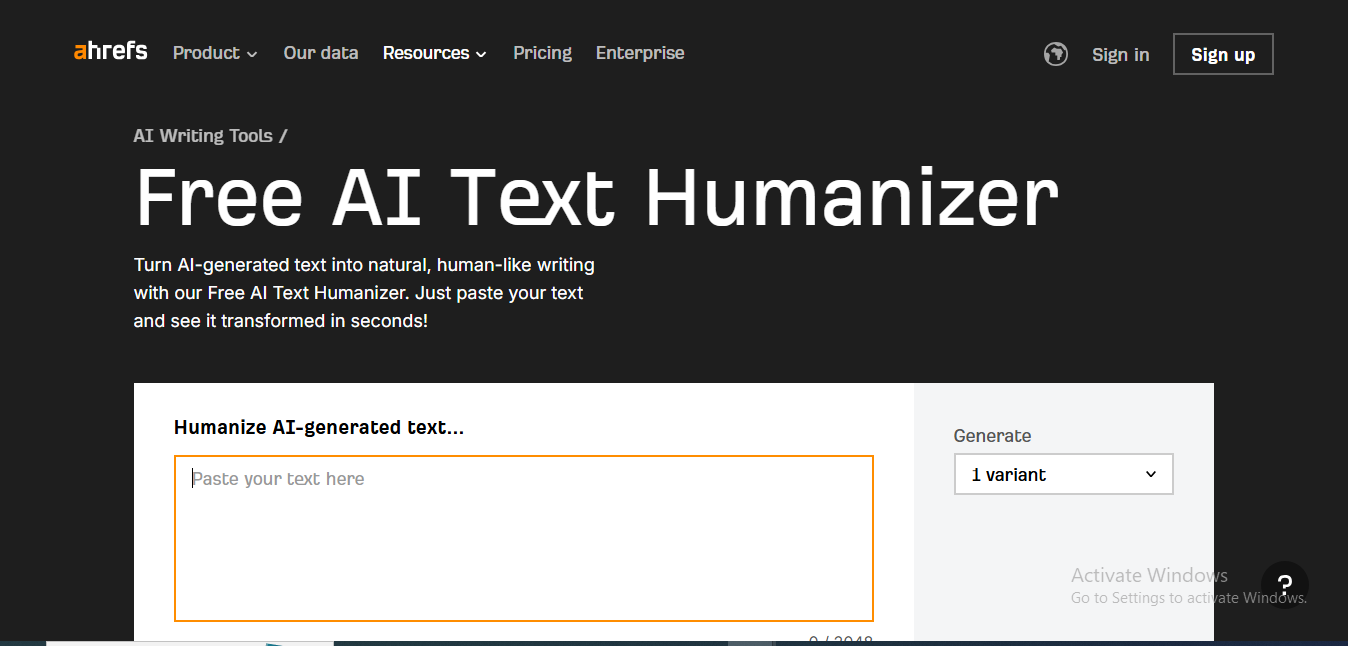Click the Humanize AI-generated text label
The height and width of the screenshot is (646, 1348).
pos(319,427)
